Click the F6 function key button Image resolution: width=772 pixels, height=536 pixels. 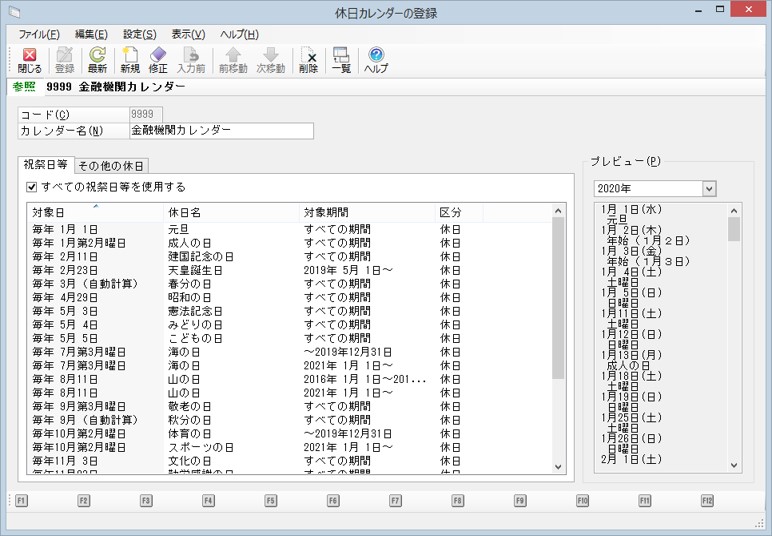pyautogui.click(x=333, y=501)
